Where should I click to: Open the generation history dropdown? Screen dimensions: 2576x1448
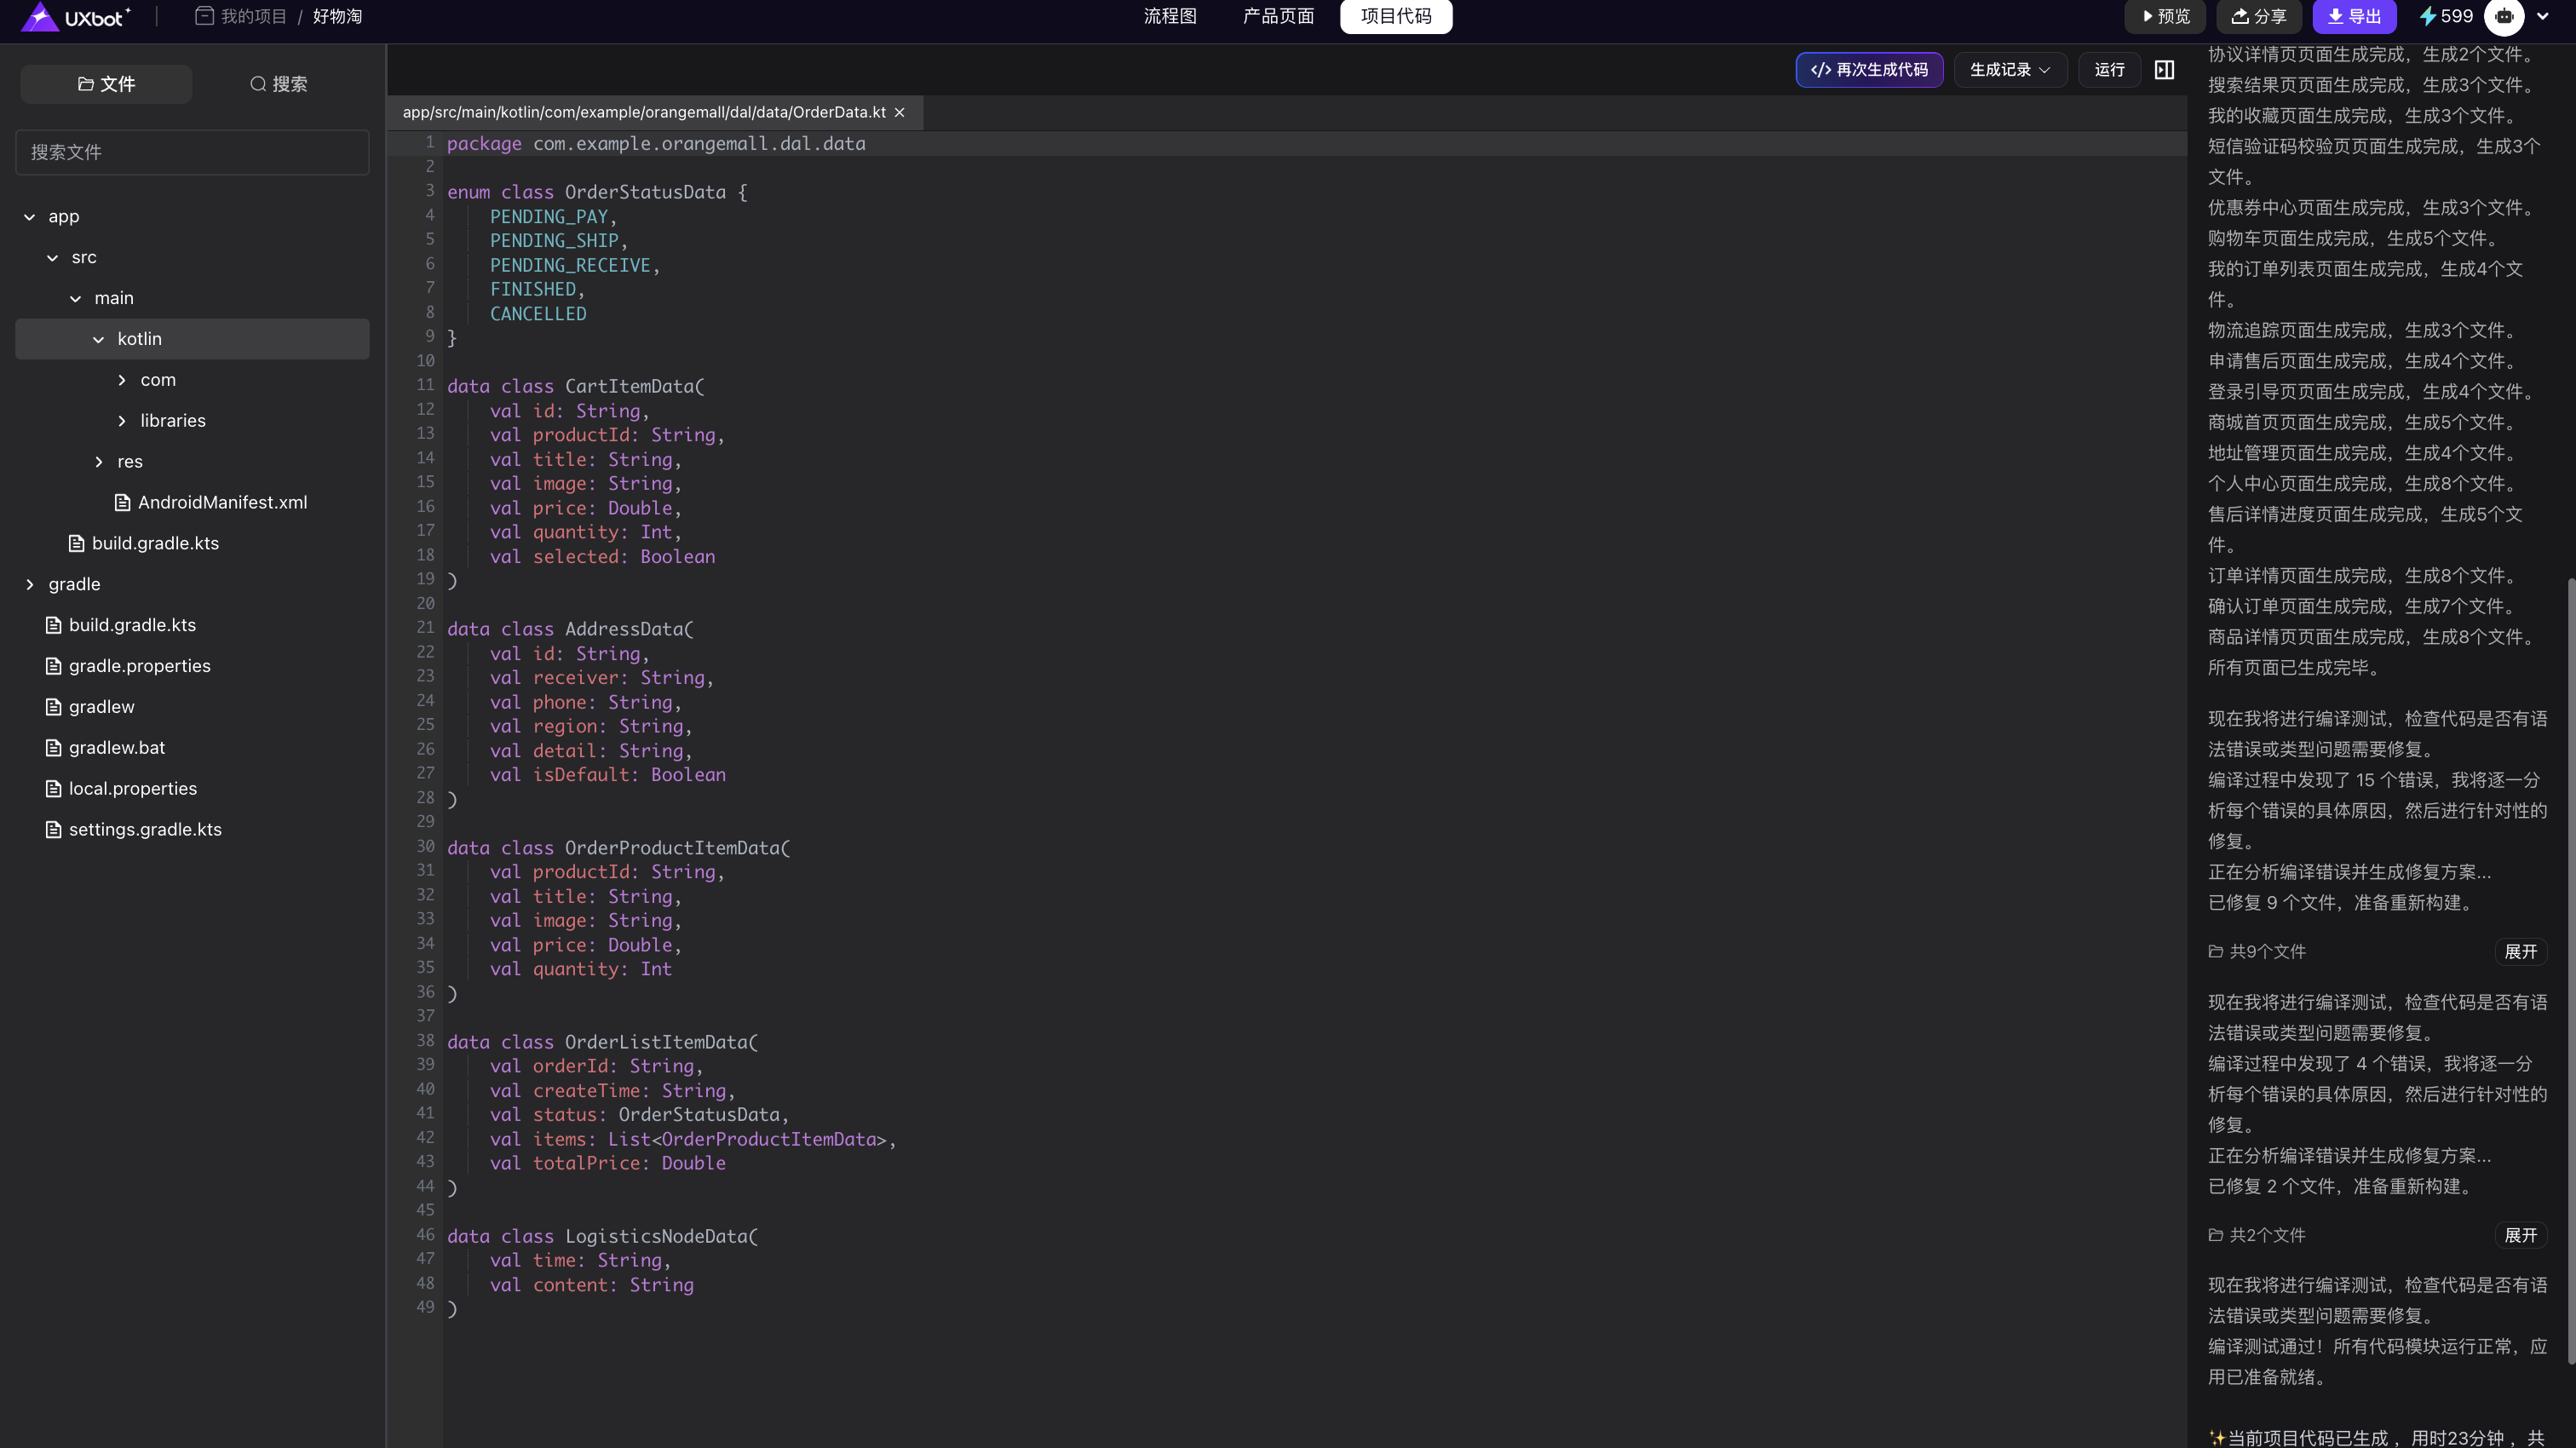2009,70
